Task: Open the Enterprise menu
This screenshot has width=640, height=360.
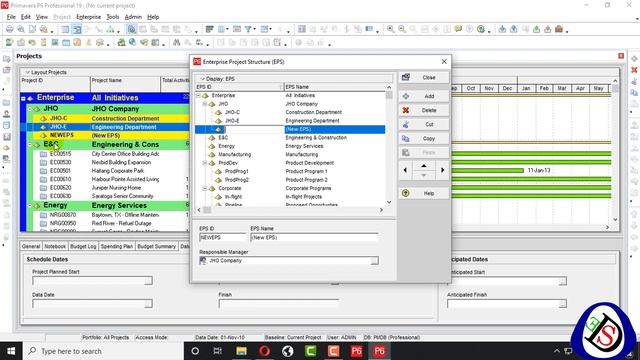Action: [x=89, y=17]
